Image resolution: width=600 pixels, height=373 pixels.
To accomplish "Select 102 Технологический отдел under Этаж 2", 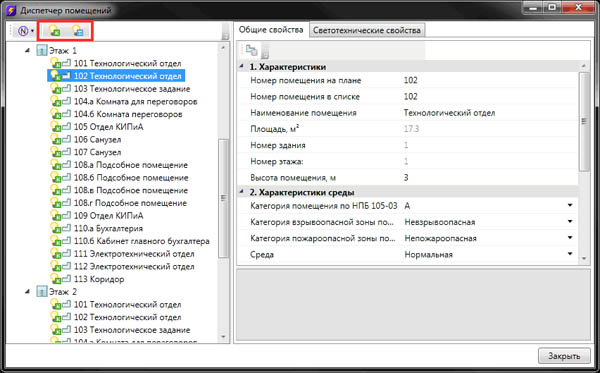I will click(x=127, y=317).
